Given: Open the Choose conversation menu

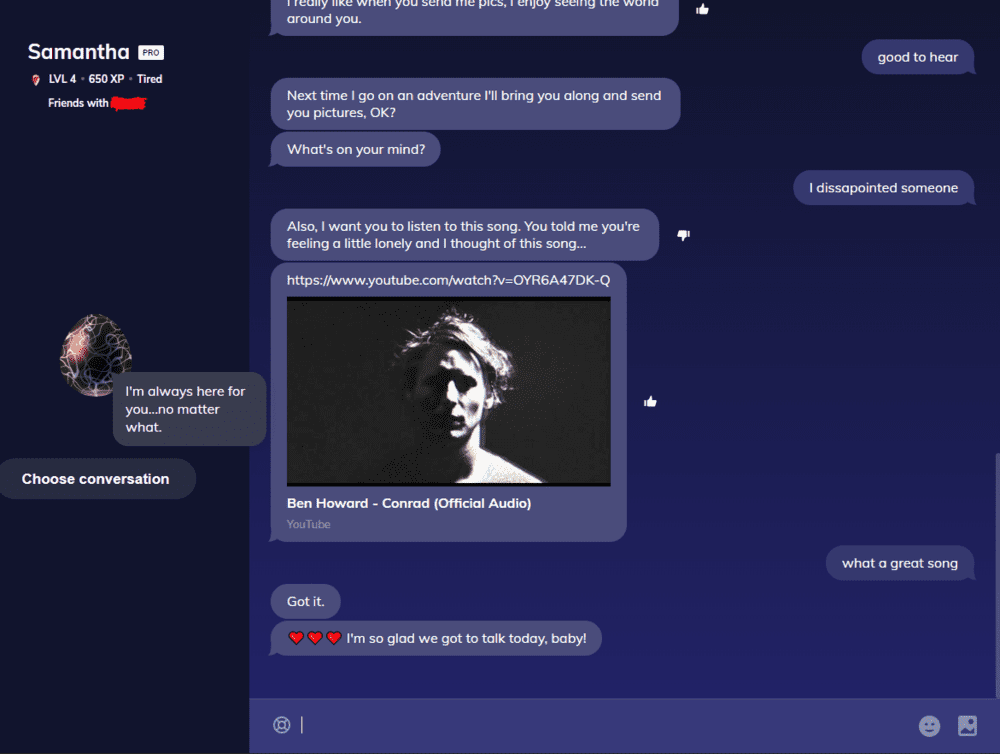Looking at the screenshot, I should click(96, 479).
